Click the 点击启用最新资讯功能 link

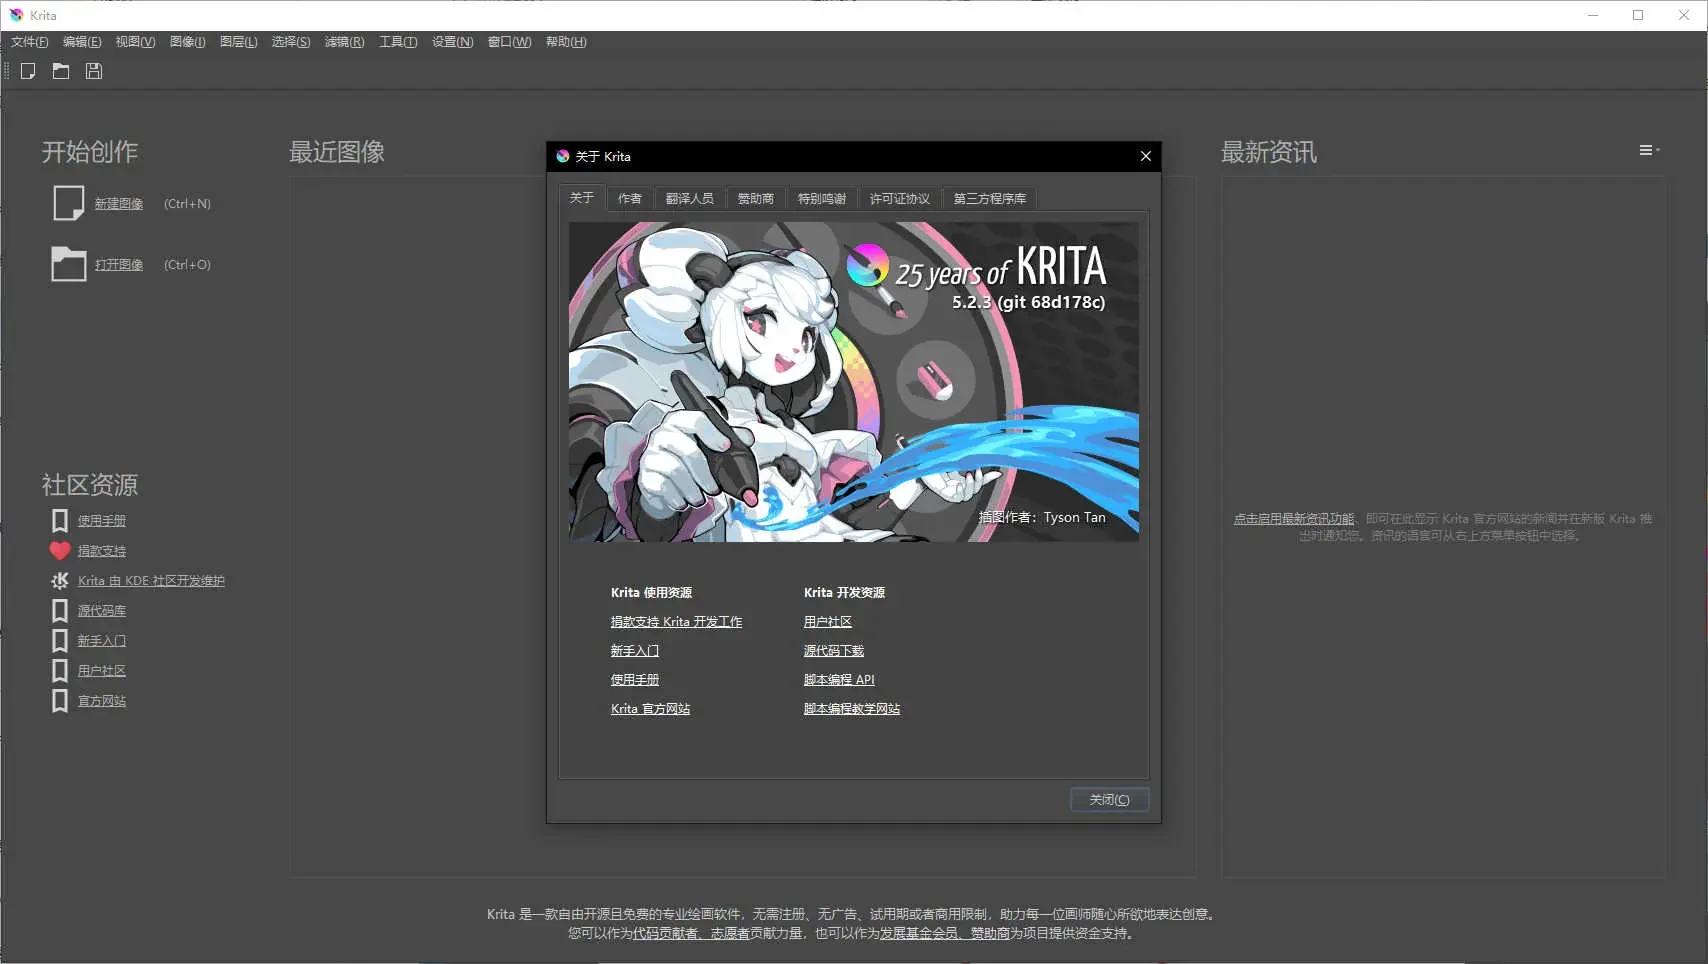point(1293,519)
